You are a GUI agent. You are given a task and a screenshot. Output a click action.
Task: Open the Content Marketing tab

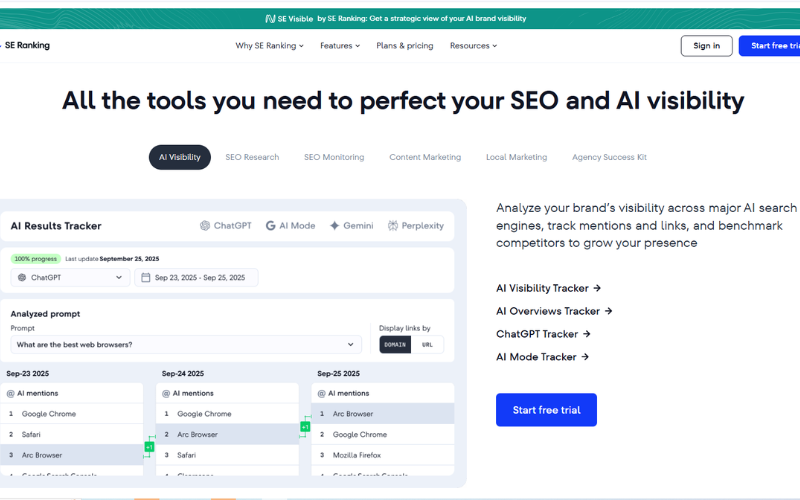coord(425,157)
